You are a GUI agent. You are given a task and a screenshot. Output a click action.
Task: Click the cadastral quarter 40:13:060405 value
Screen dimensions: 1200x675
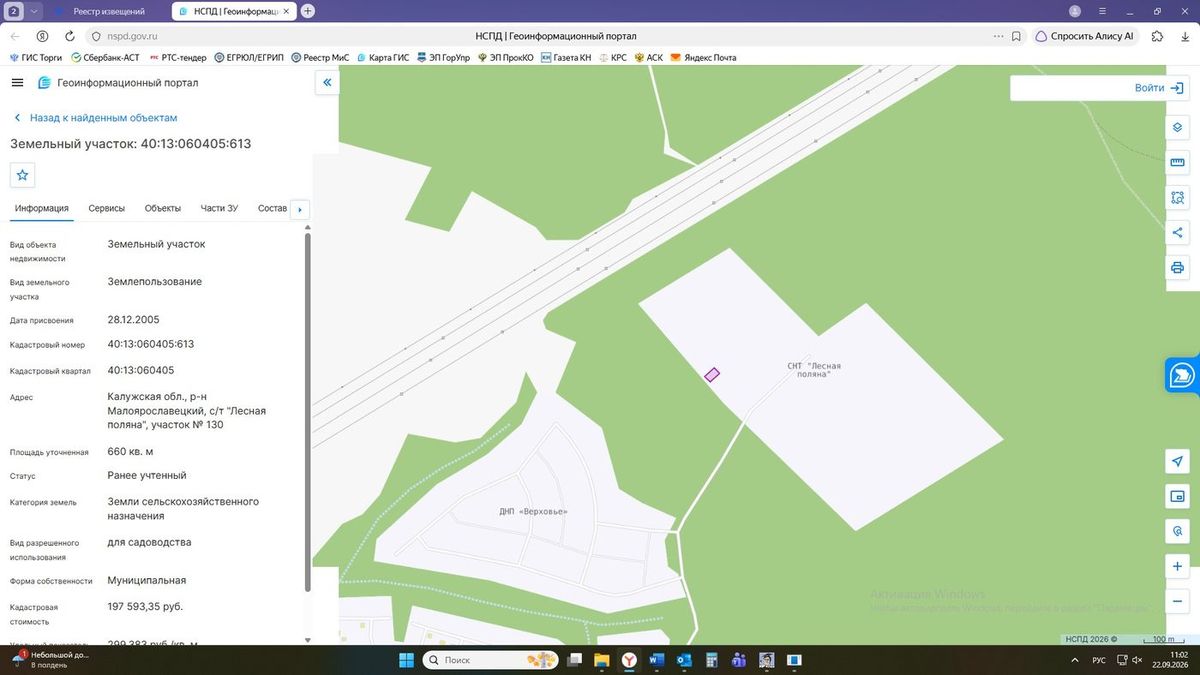141,370
